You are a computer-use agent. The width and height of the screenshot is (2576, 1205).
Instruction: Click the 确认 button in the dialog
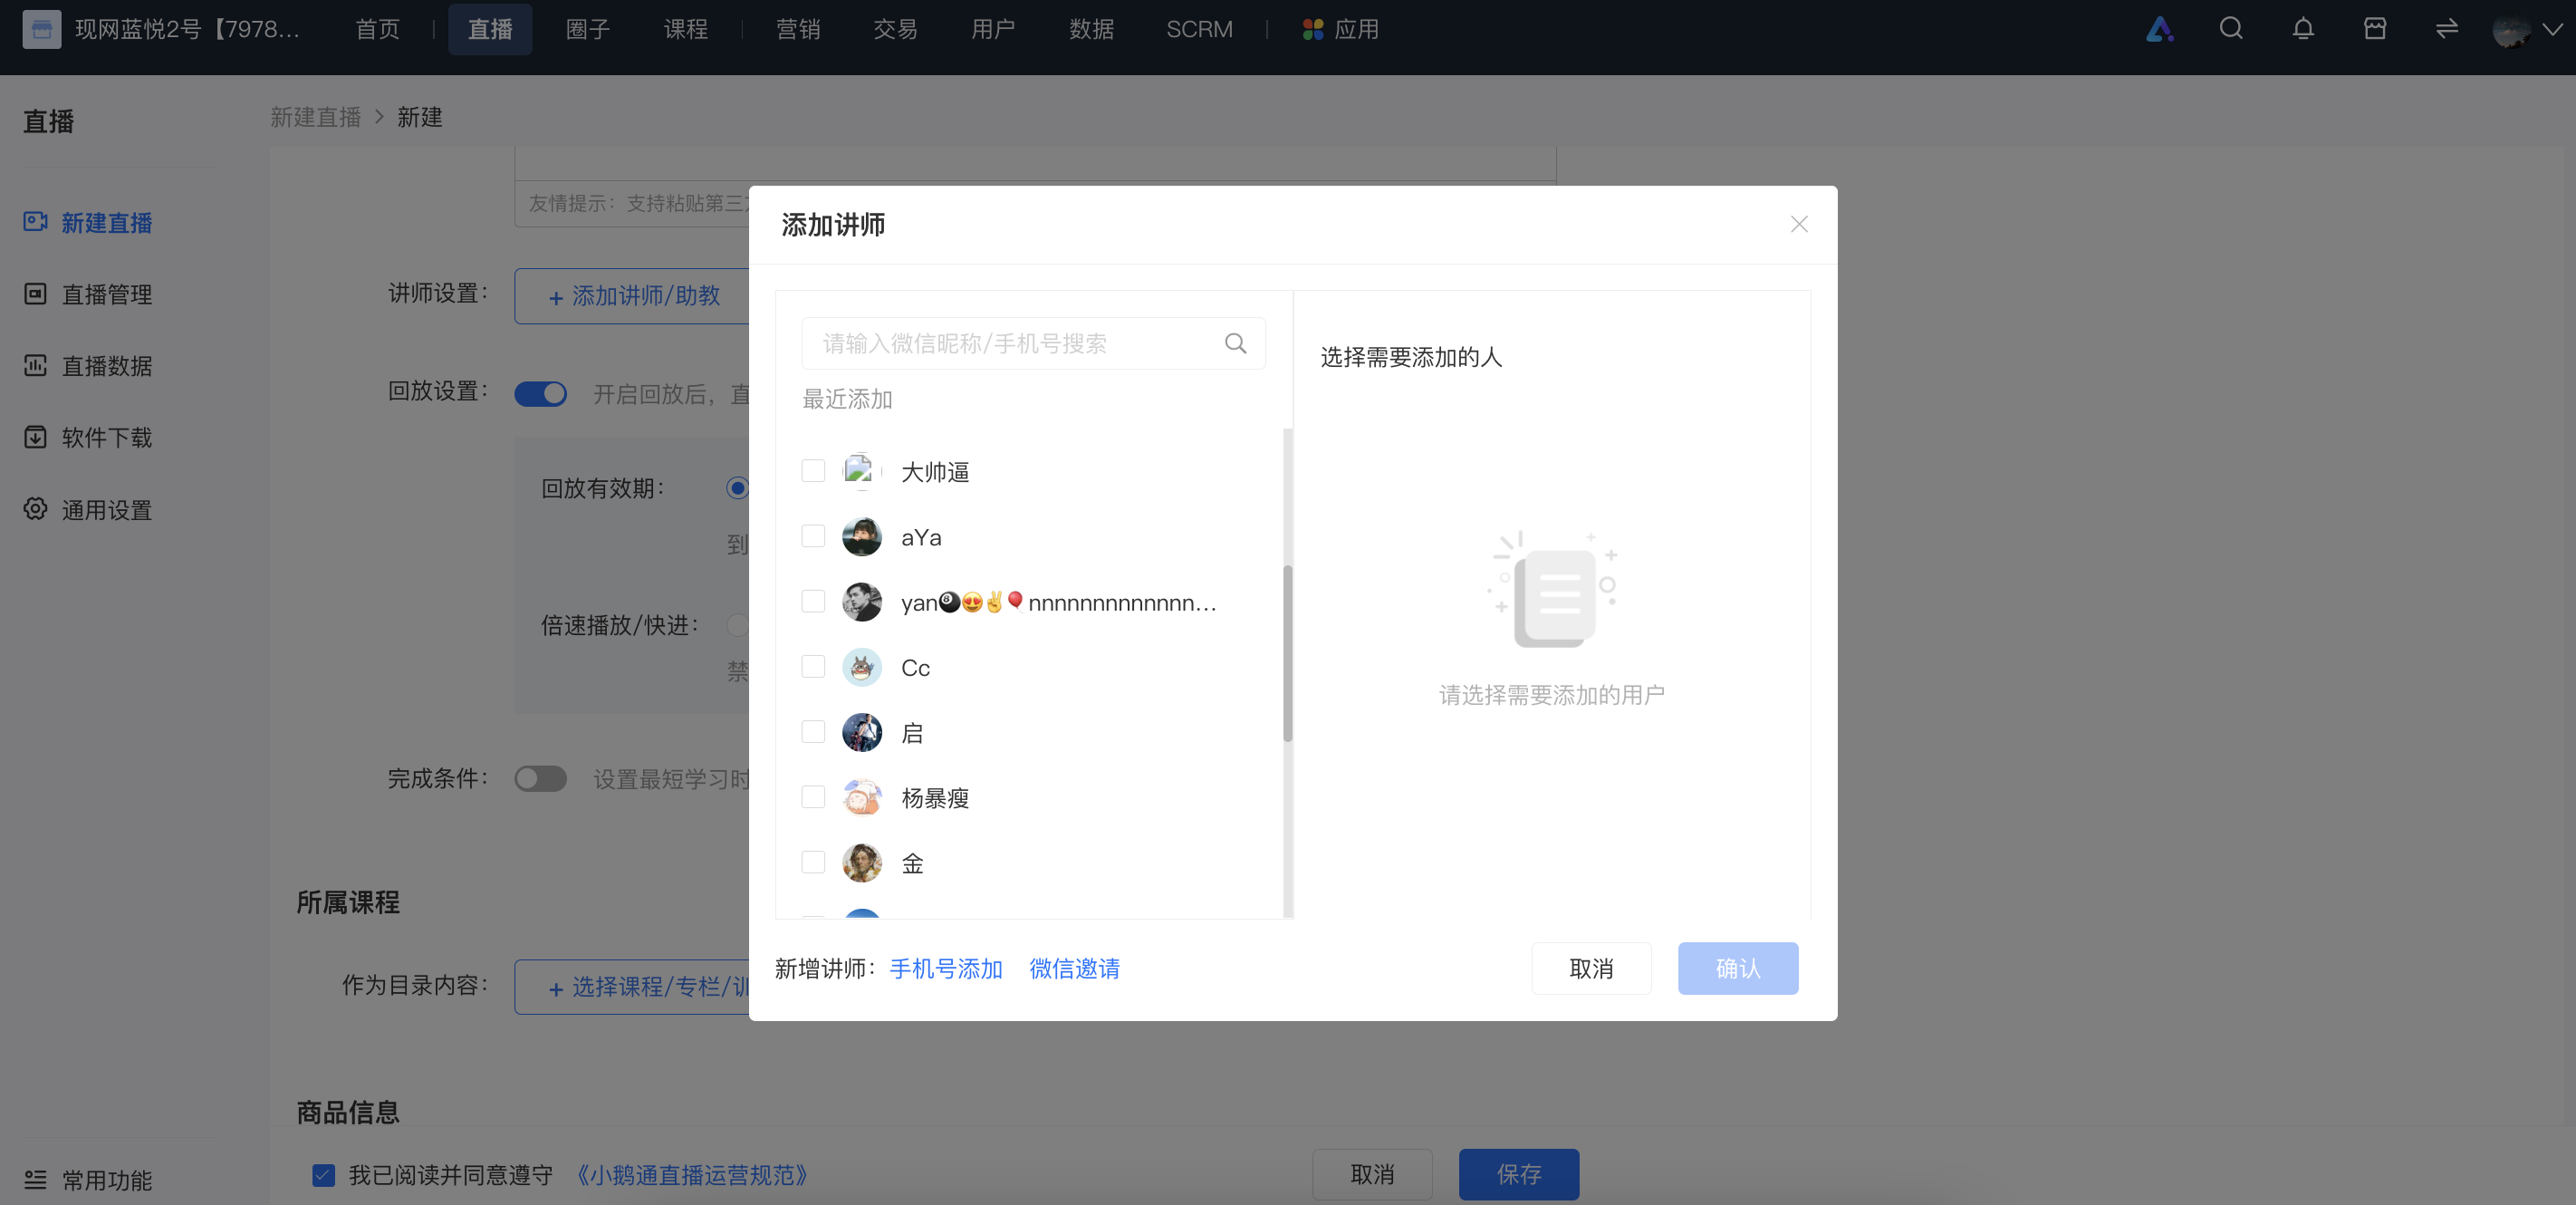[x=1738, y=968]
